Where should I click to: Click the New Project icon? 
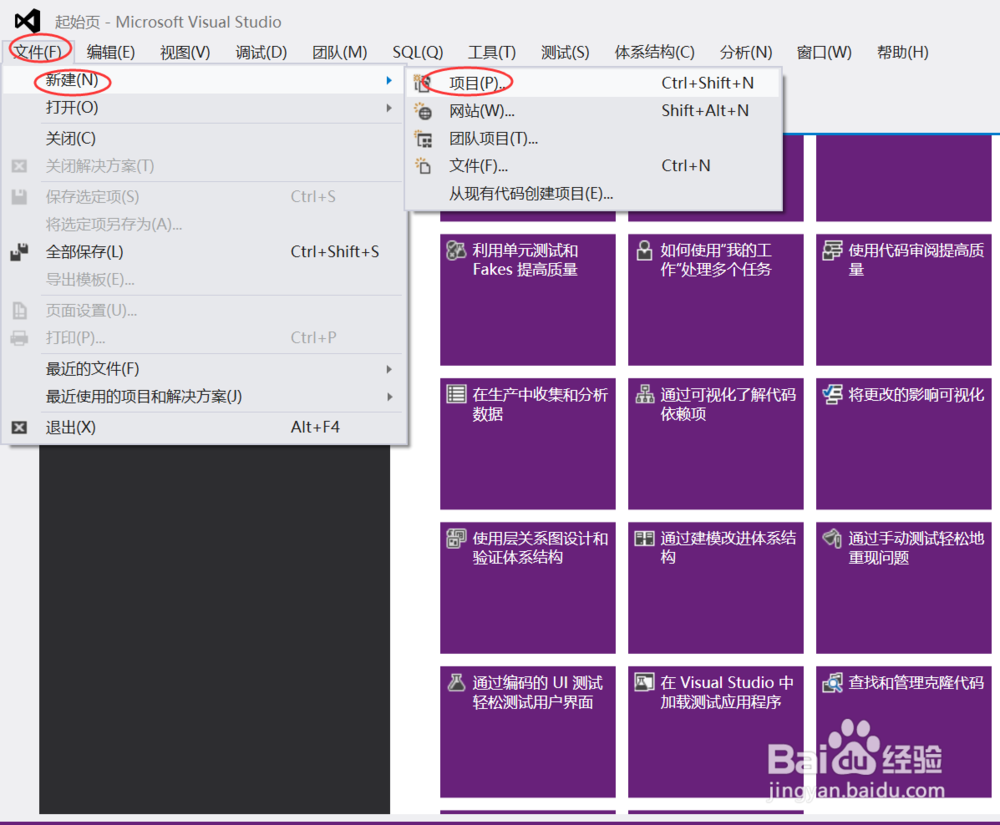click(422, 83)
